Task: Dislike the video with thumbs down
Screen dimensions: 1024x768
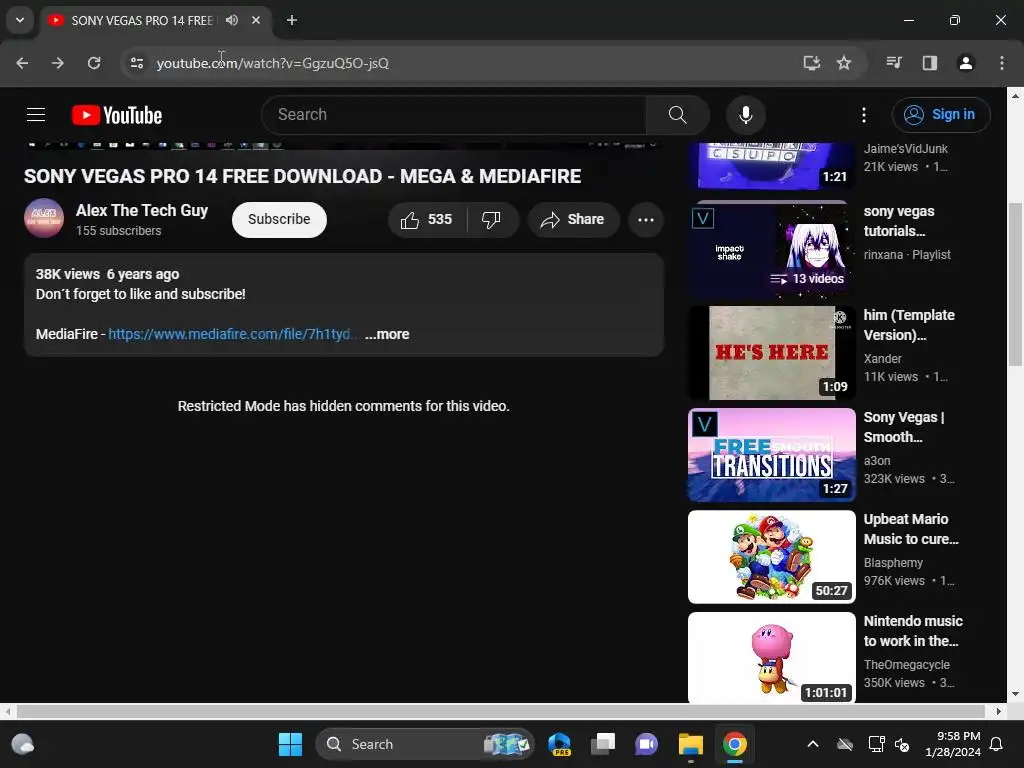Action: (492, 219)
